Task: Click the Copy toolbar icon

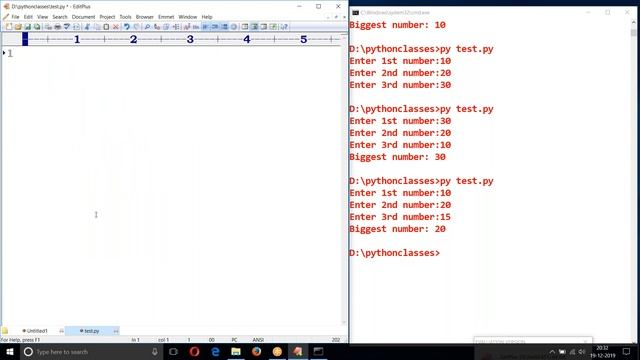Action: (x=97, y=27)
